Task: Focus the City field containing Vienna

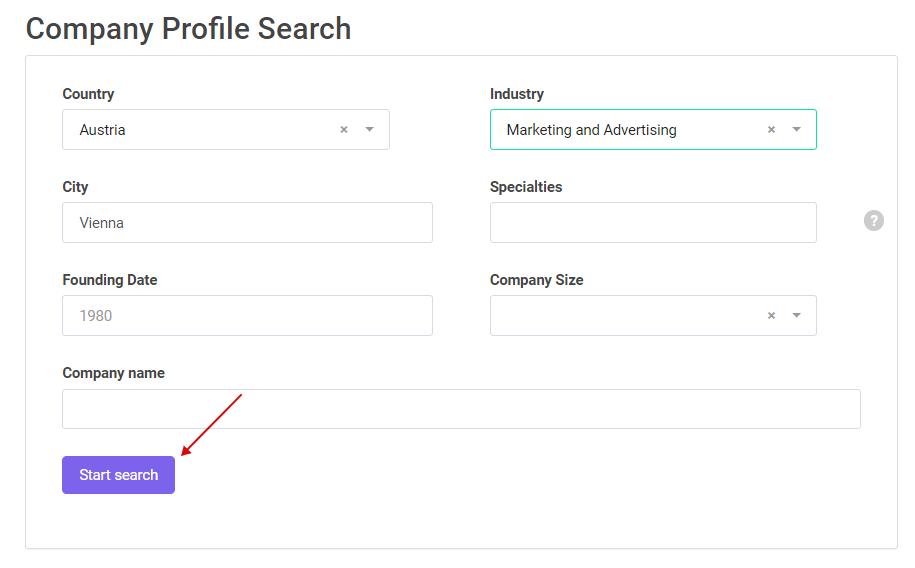Action: coord(247,222)
